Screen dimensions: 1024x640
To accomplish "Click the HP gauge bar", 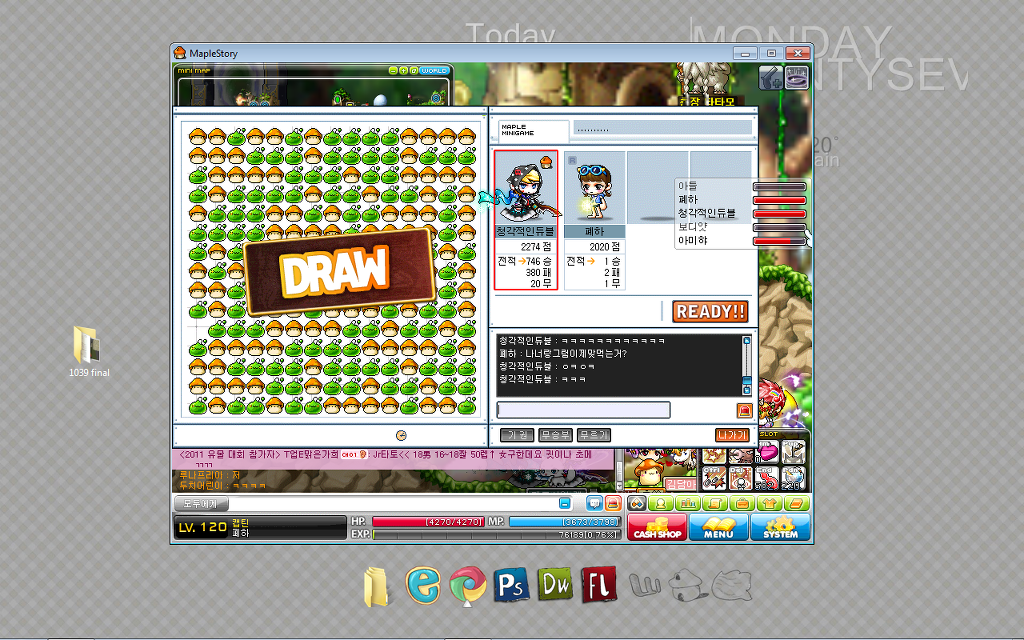I will (x=428, y=522).
